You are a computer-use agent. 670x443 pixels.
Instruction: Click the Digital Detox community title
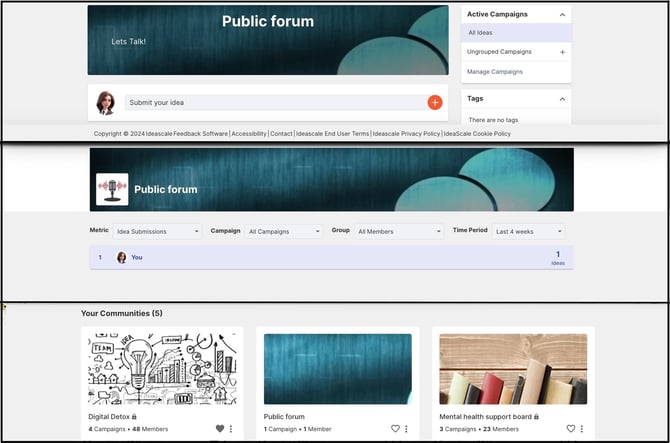click(109, 417)
